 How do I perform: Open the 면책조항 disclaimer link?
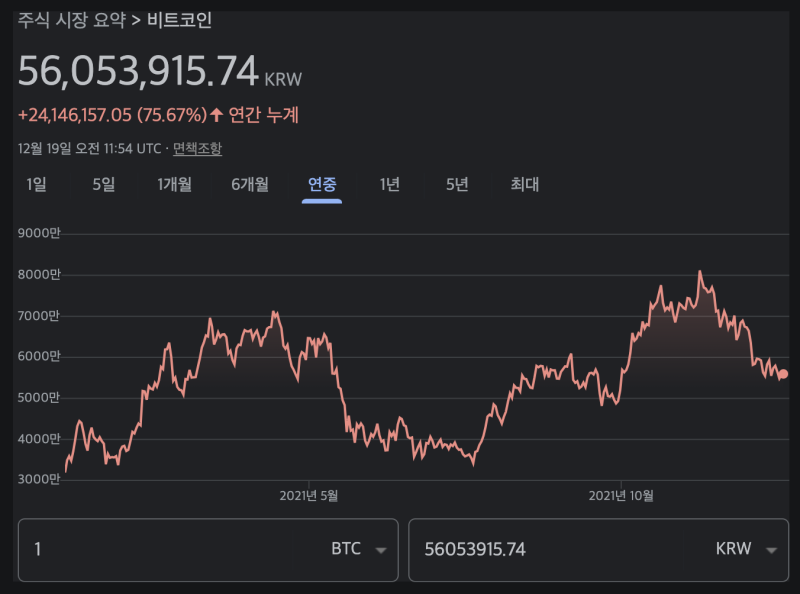pyautogui.click(x=197, y=148)
